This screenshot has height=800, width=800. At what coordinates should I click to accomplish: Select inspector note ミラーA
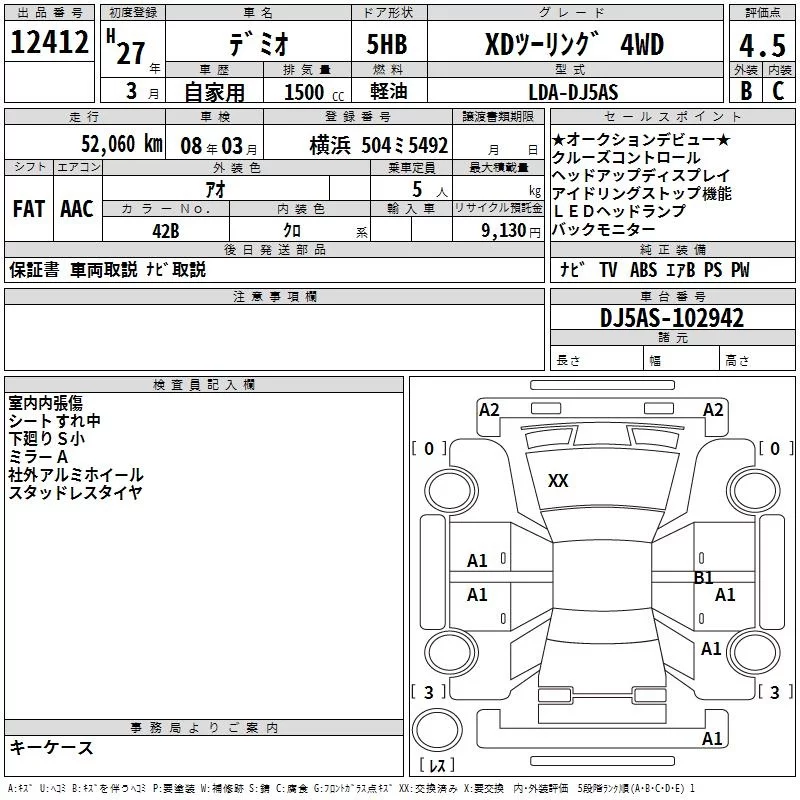pyautogui.click(x=38, y=457)
